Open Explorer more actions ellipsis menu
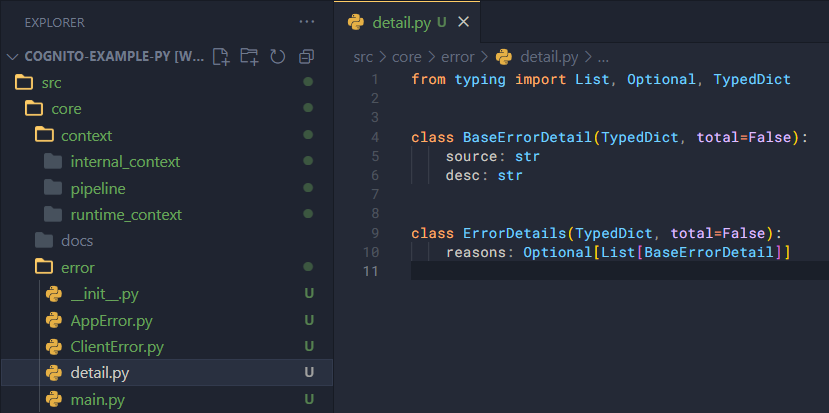This screenshot has width=829, height=413. tap(307, 21)
